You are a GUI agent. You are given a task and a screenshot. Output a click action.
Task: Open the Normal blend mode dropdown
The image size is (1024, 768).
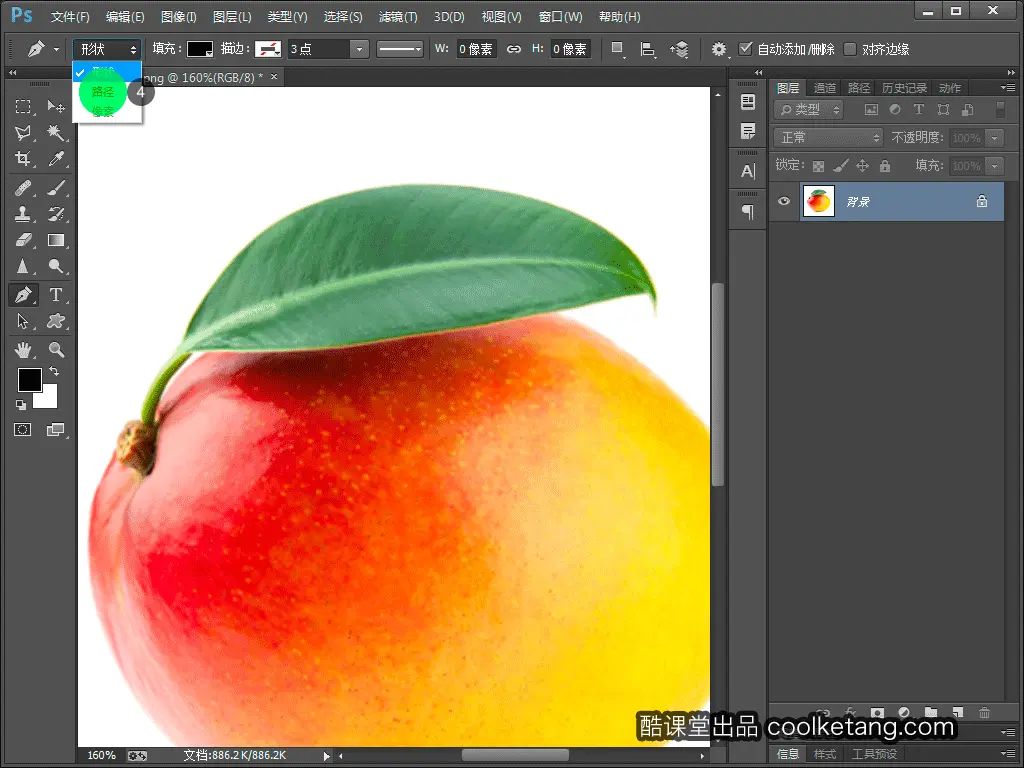coord(828,138)
